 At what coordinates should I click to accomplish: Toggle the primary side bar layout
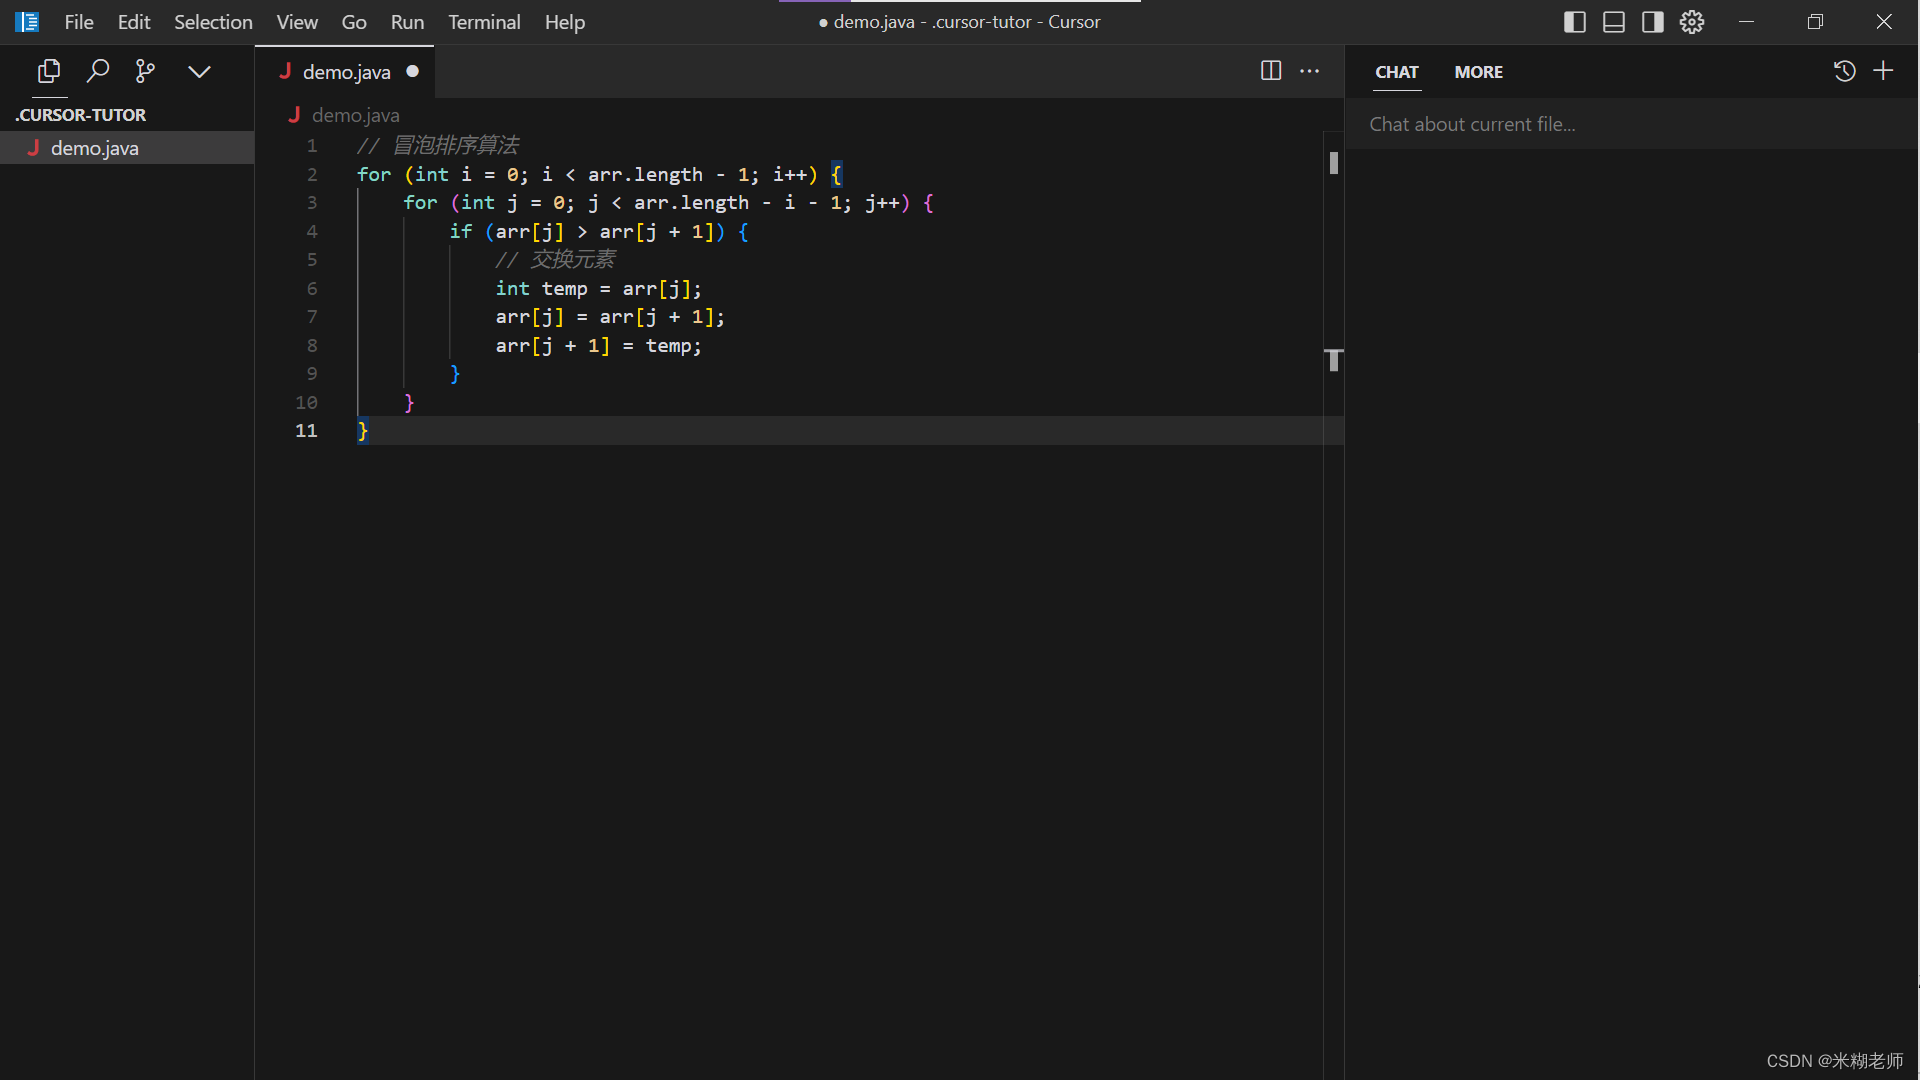pos(1574,22)
